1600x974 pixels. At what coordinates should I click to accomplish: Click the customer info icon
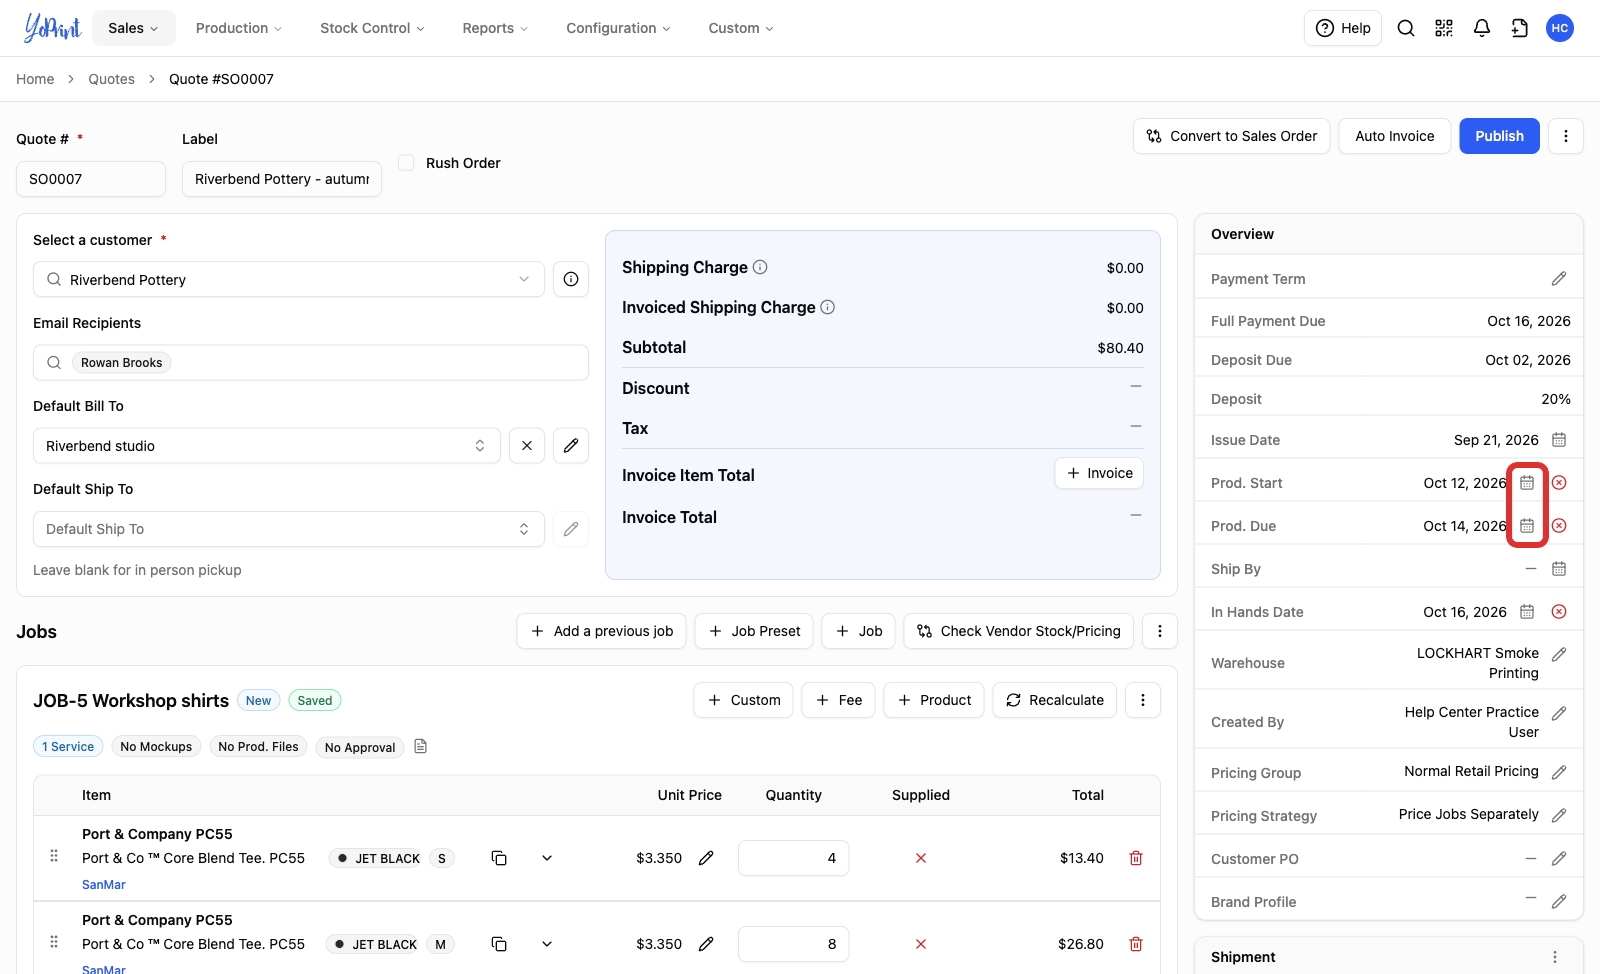point(571,279)
